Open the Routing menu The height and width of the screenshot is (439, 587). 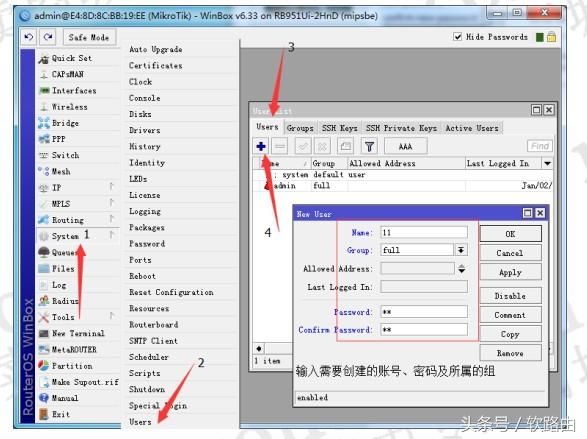coord(67,220)
